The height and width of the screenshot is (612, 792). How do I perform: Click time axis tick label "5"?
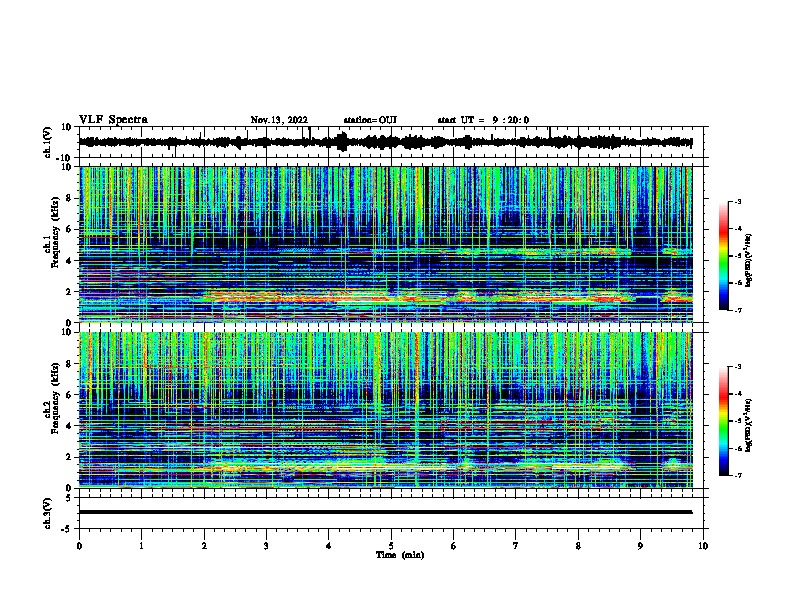click(391, 546)
